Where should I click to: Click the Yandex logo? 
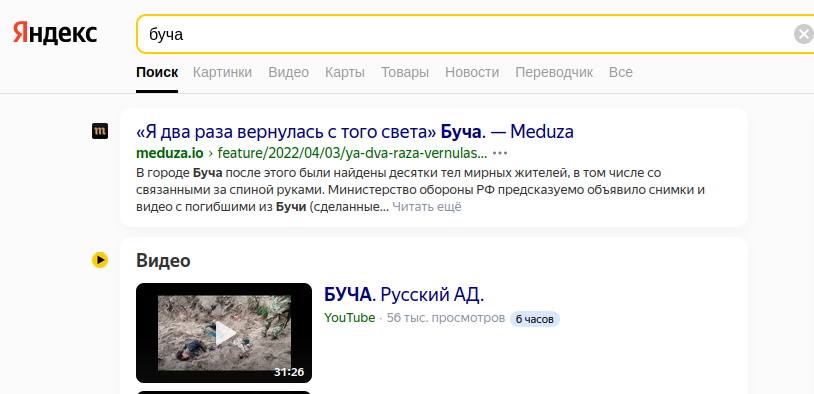(55, 33)
